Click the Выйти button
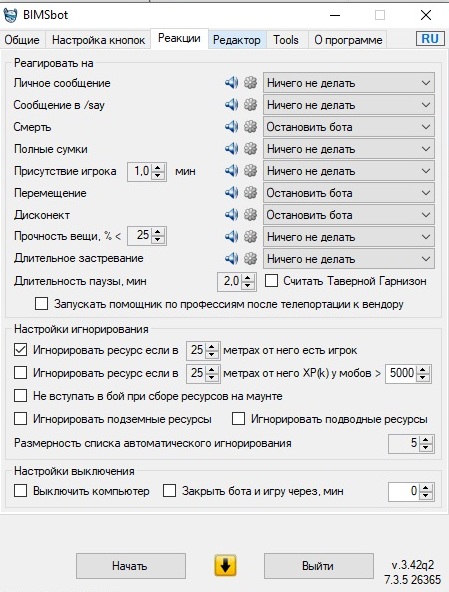The width and height of the screenshot is (449, 592). (x=318, y=566)
